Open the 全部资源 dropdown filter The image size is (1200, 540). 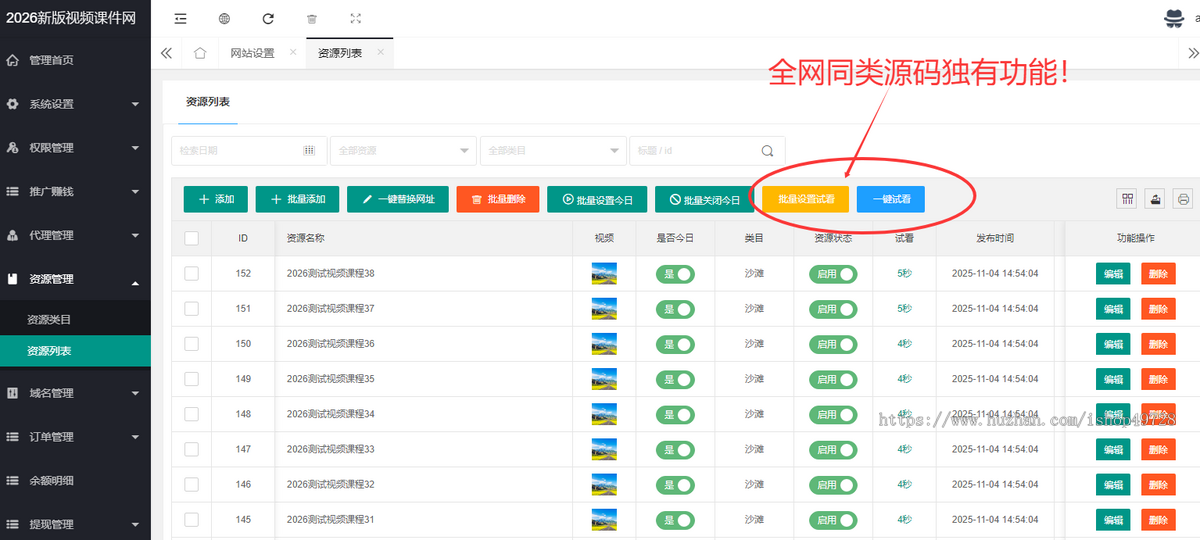coord(403,151)
